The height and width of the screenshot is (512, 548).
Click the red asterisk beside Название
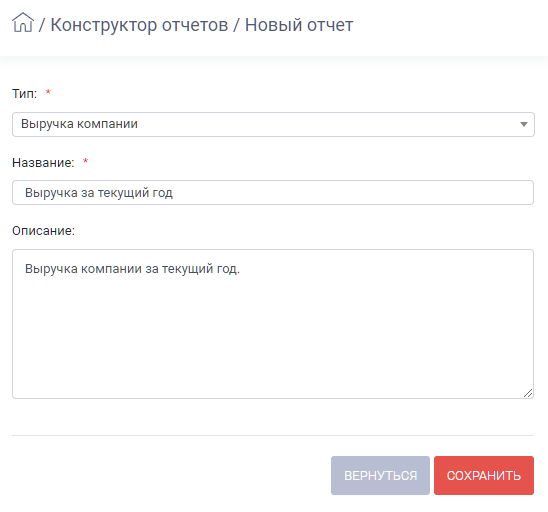(85, 161)
